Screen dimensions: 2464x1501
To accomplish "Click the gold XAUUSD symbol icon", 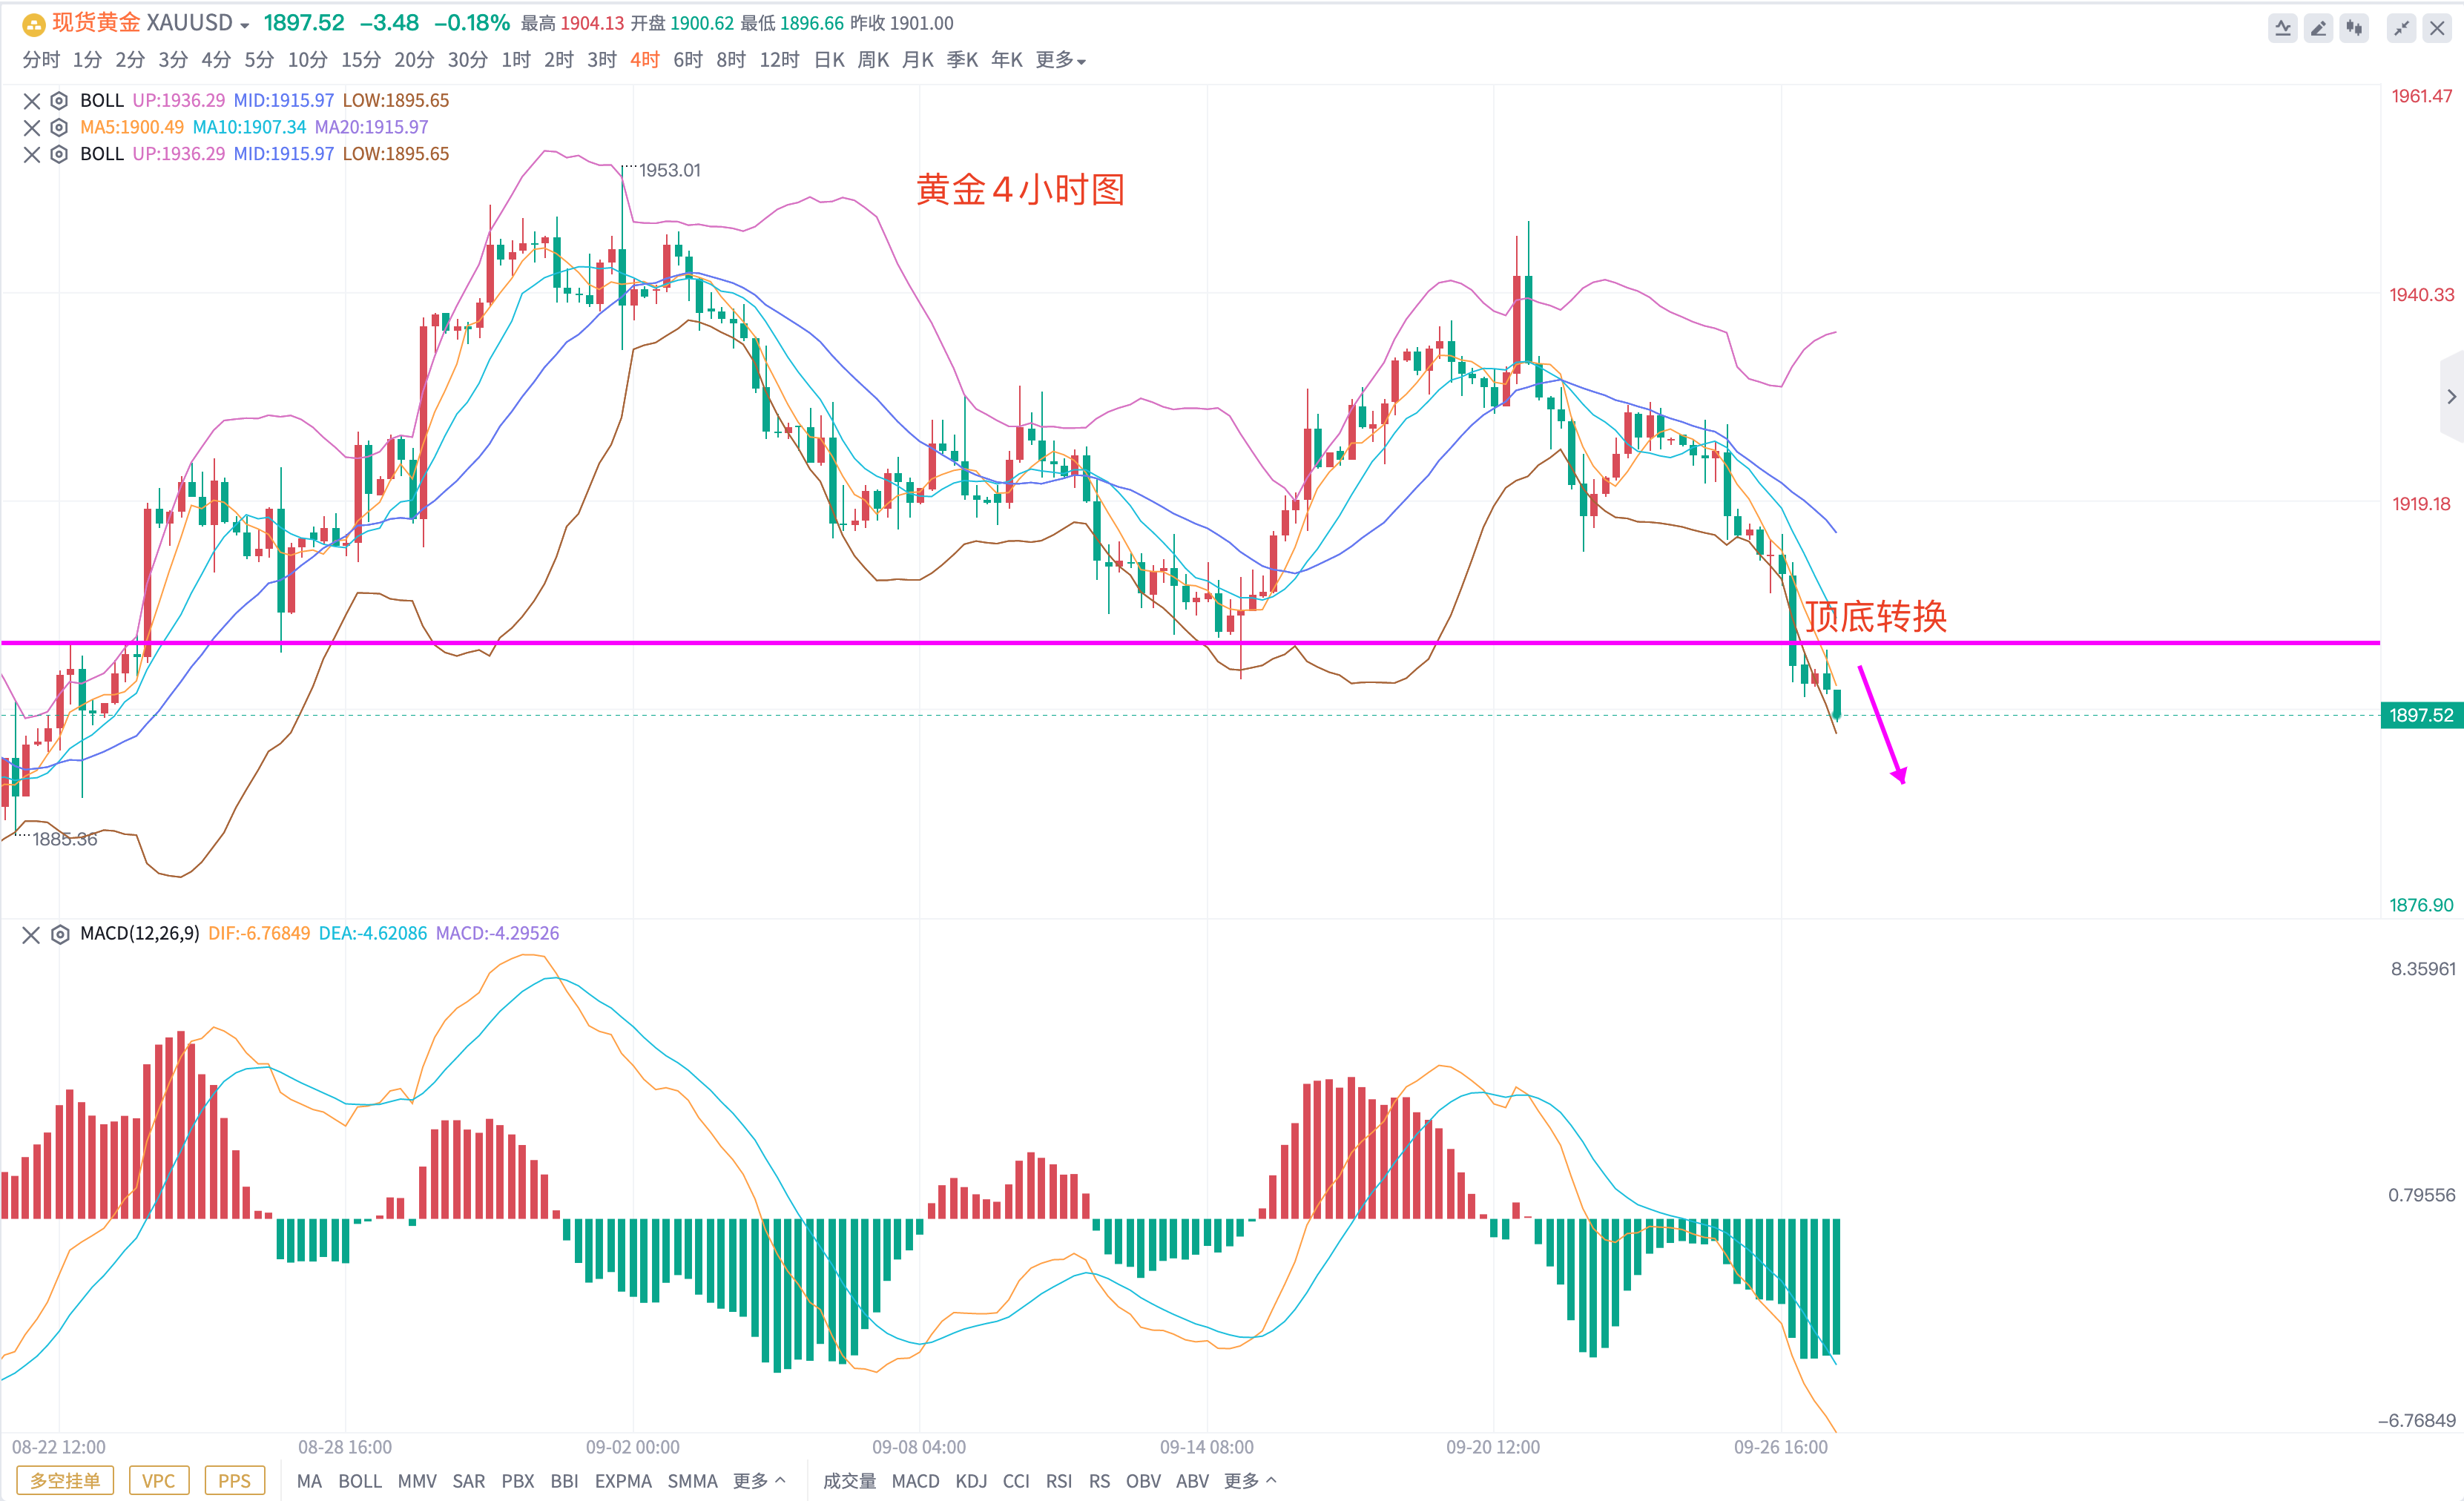I will [x=33, y=23].
